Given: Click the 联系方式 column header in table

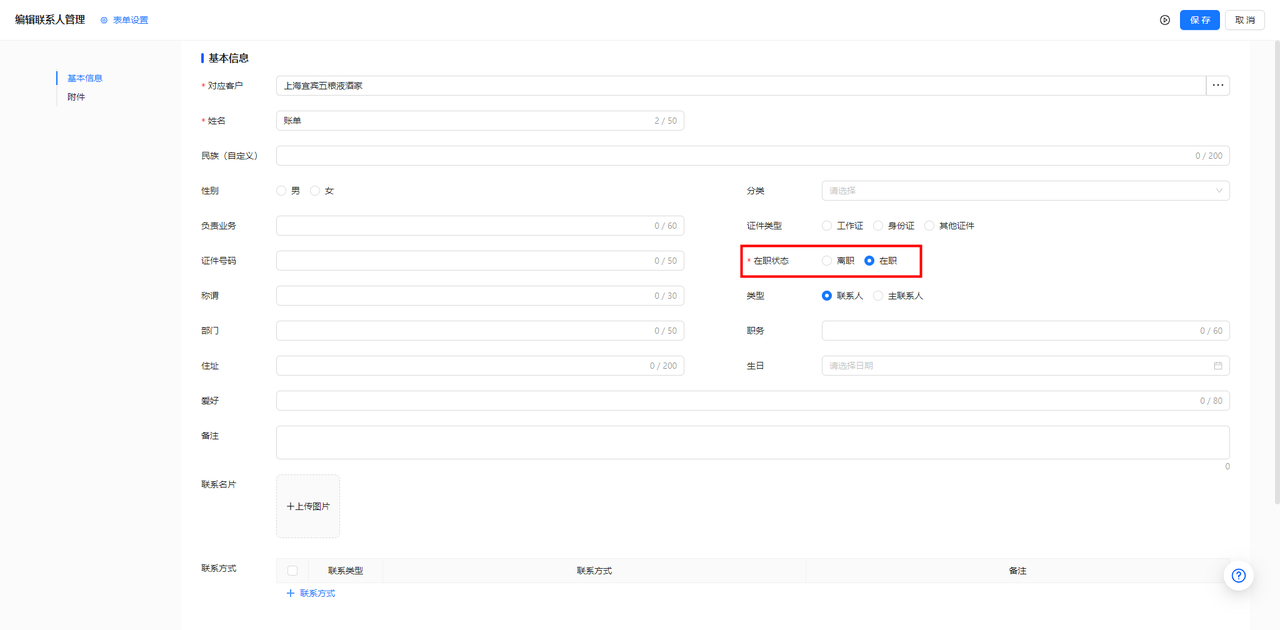Looking at the screenshot, I should [594, 571].
